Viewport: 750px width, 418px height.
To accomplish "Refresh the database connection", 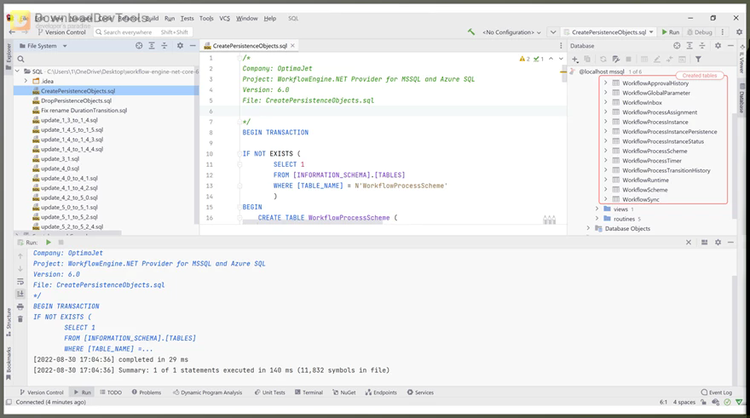I will (603, 59).
